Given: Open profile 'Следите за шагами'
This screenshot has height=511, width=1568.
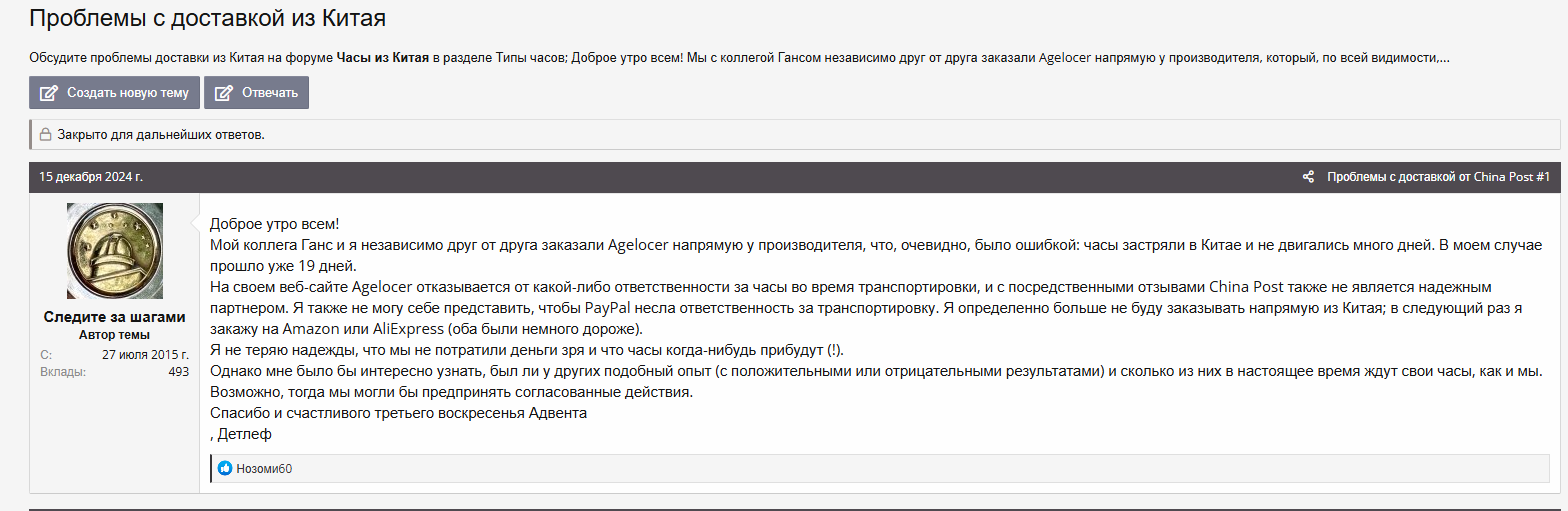Looking at the screenshot, I should click(114, 317).
